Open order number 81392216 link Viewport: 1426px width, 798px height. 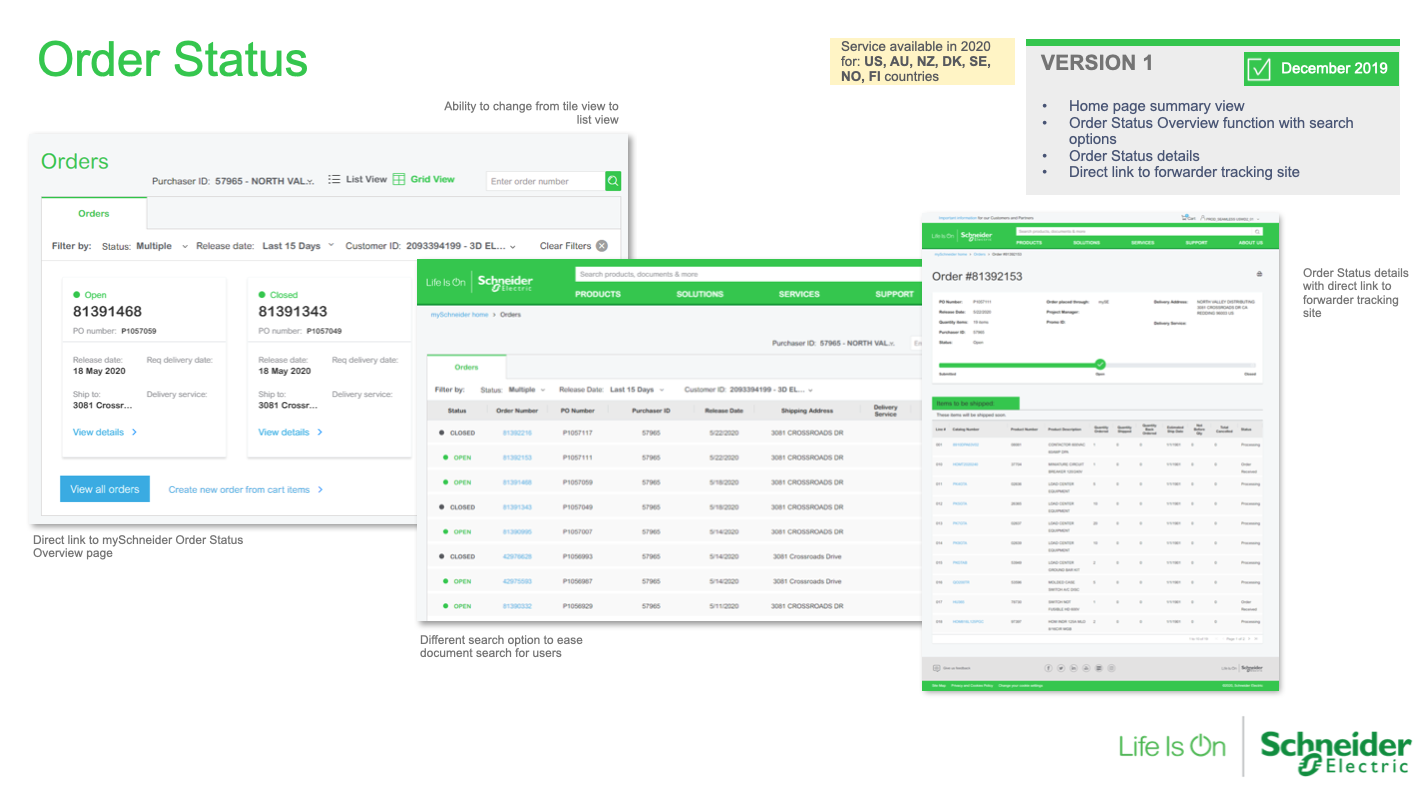click(x=517, y=433)
